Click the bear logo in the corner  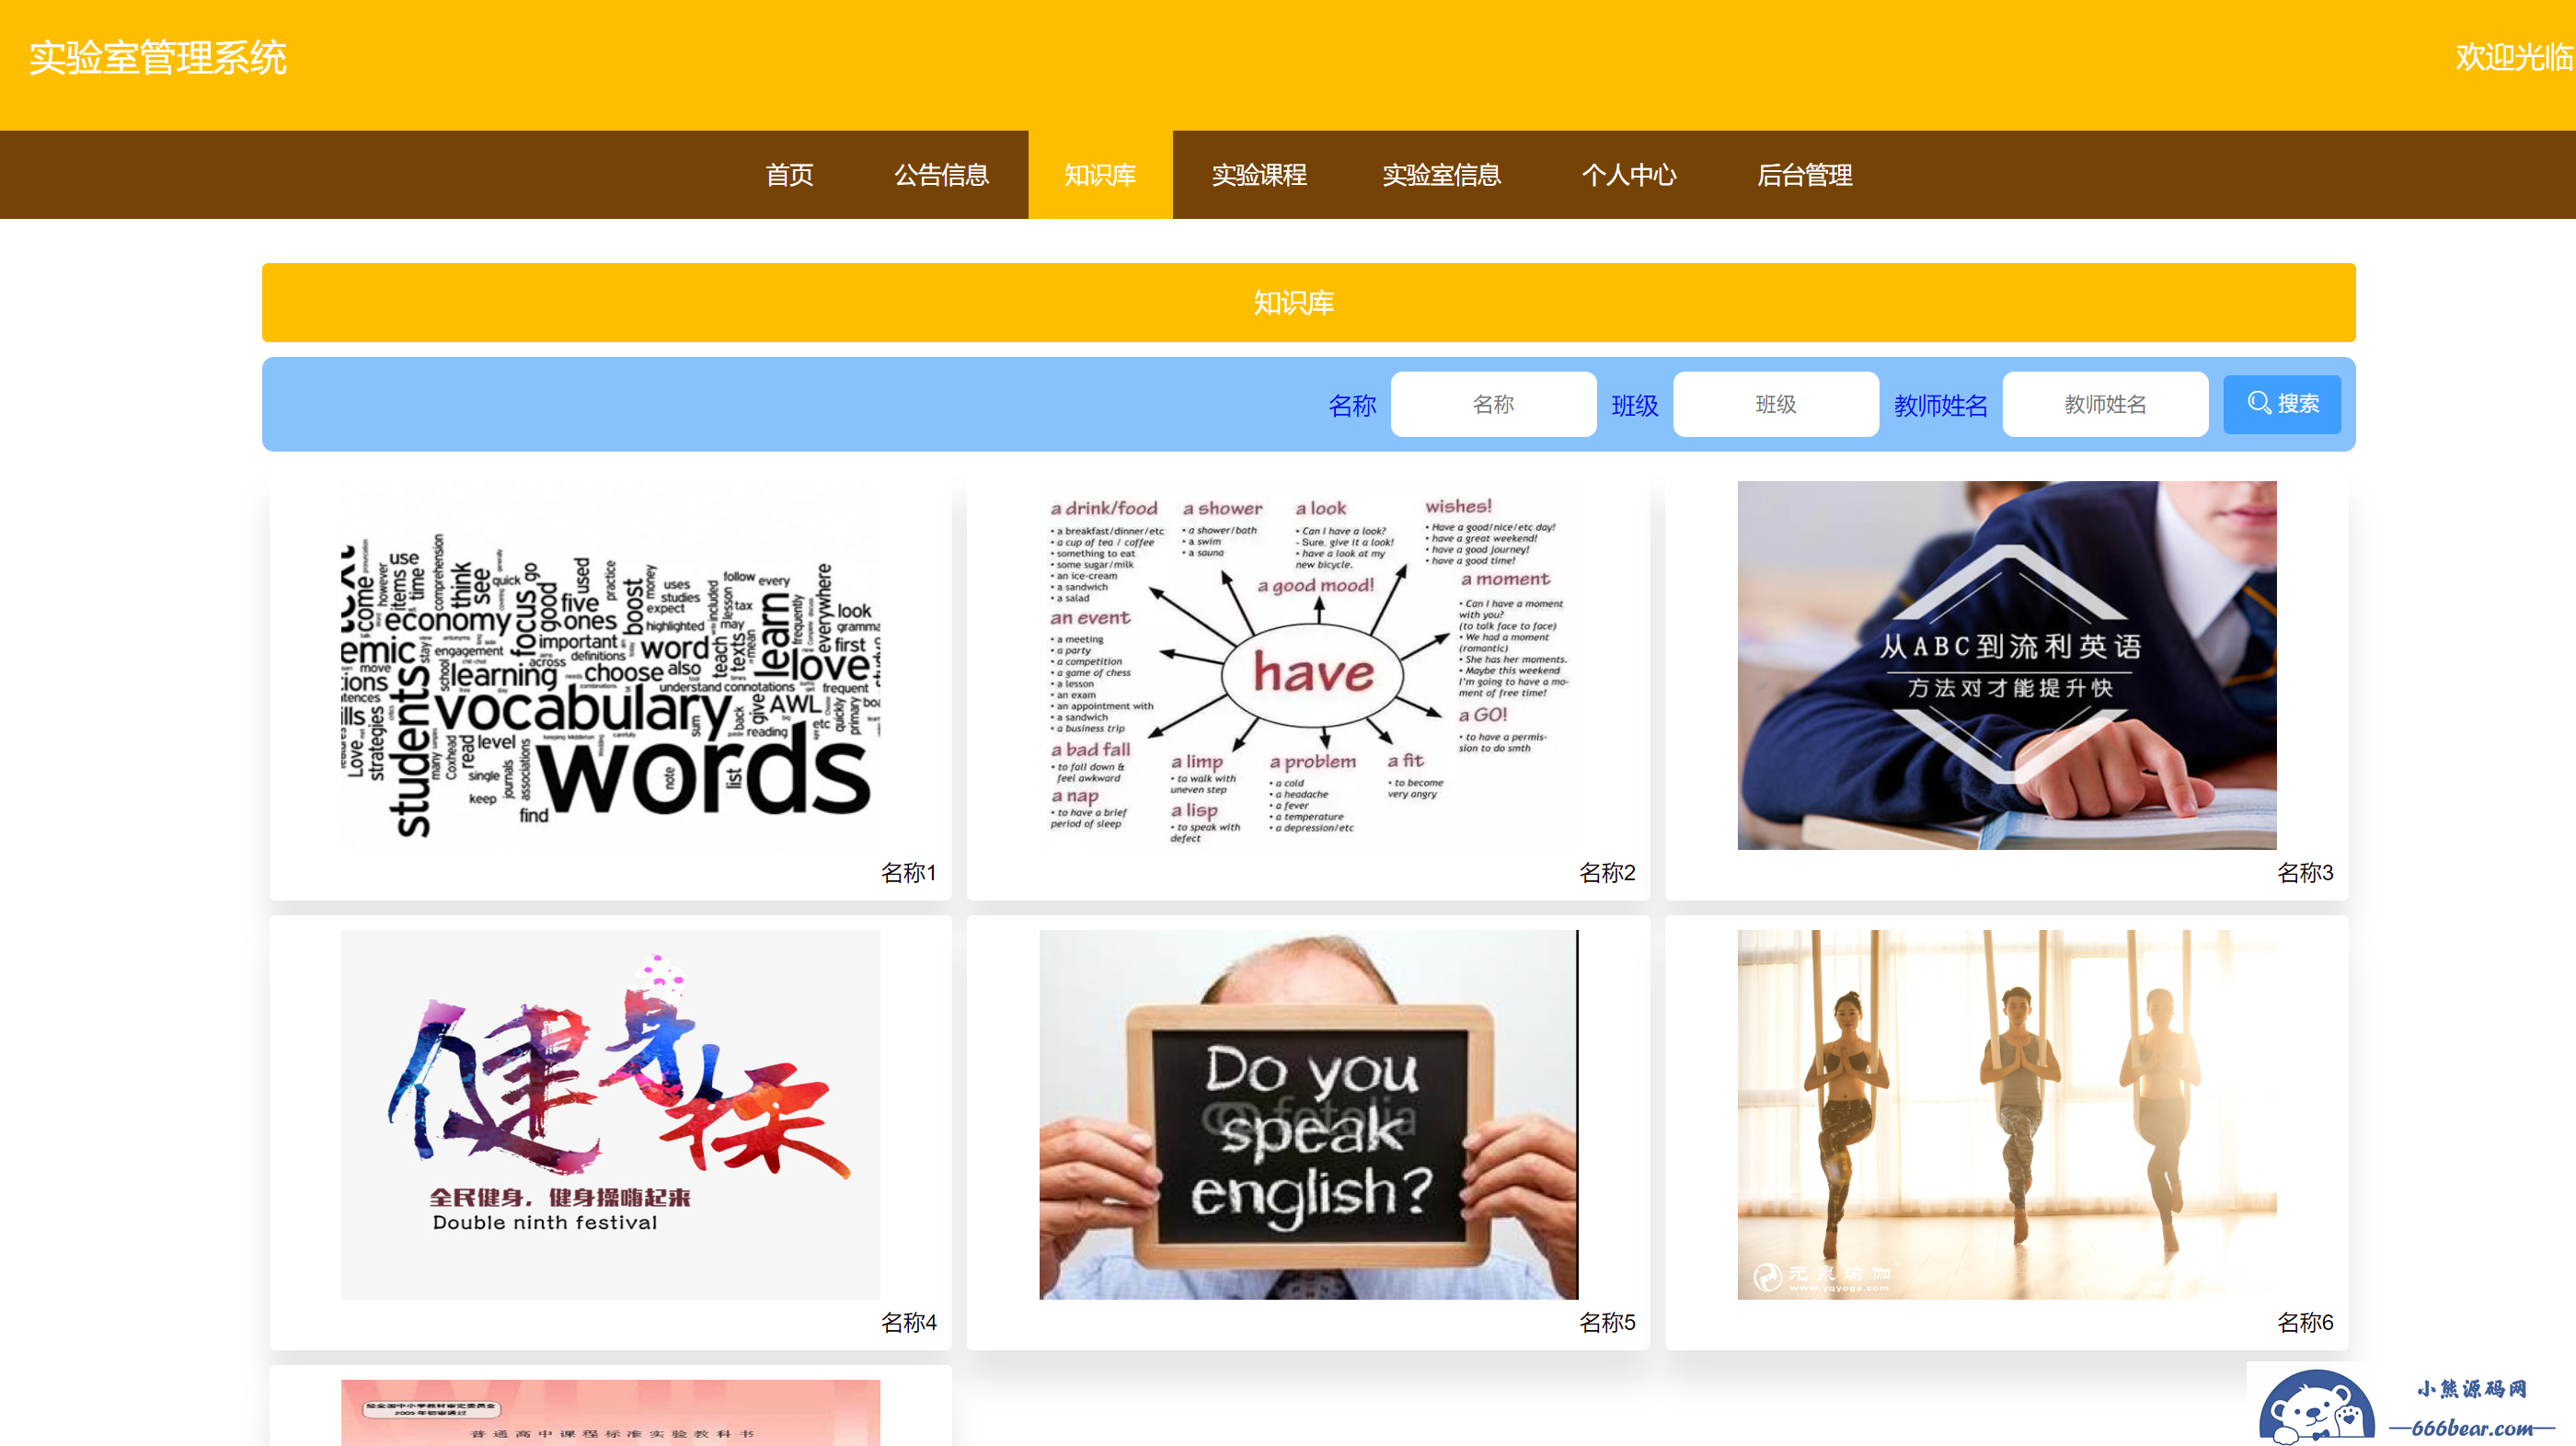click(2316, 1408)
